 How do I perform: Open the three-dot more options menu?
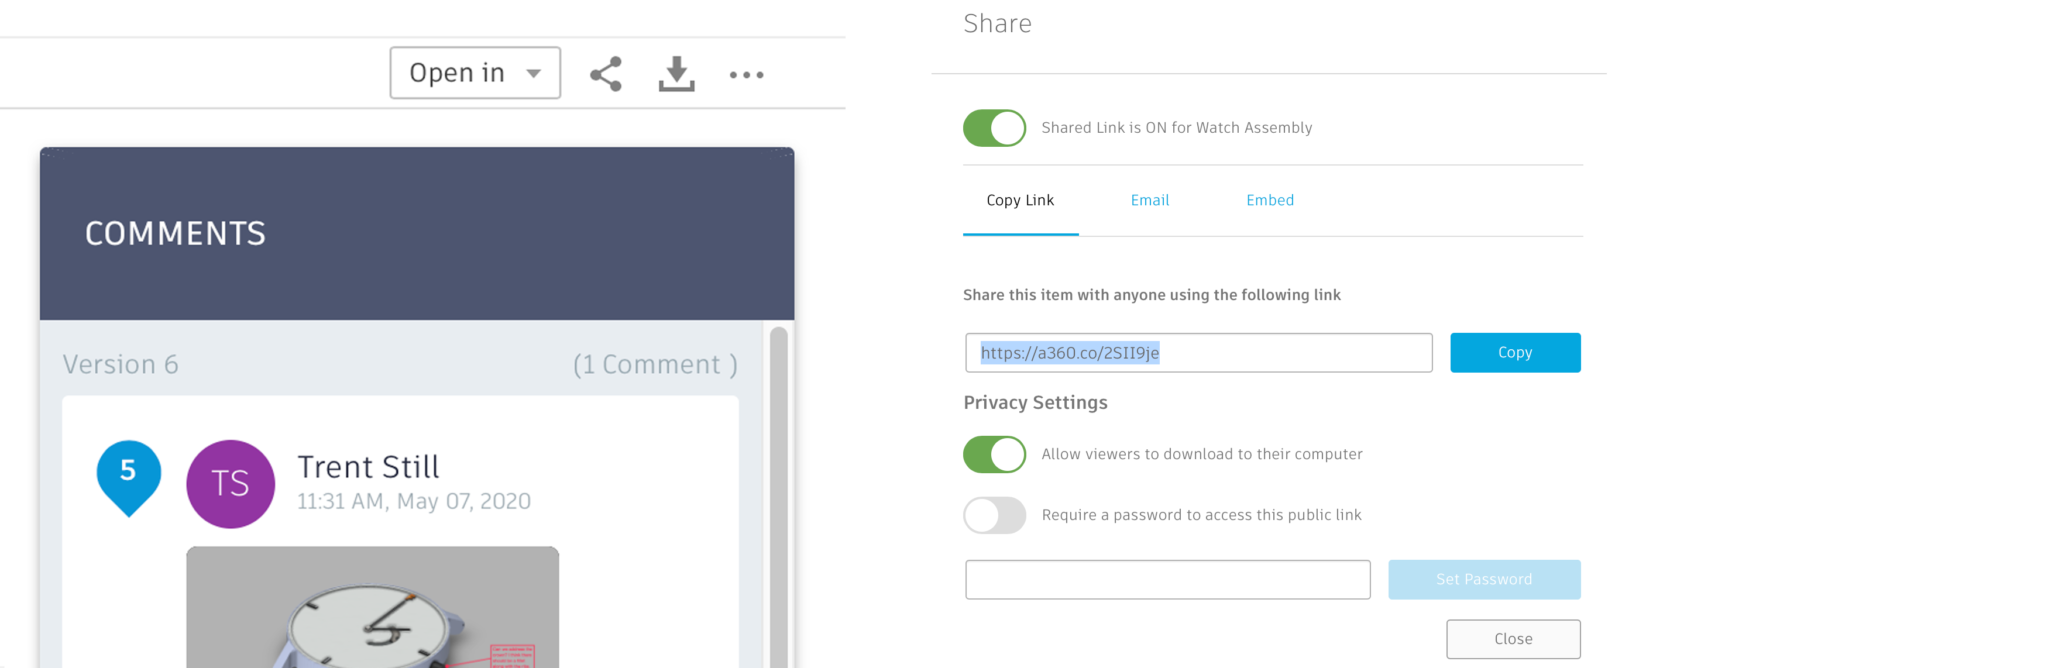746,75
